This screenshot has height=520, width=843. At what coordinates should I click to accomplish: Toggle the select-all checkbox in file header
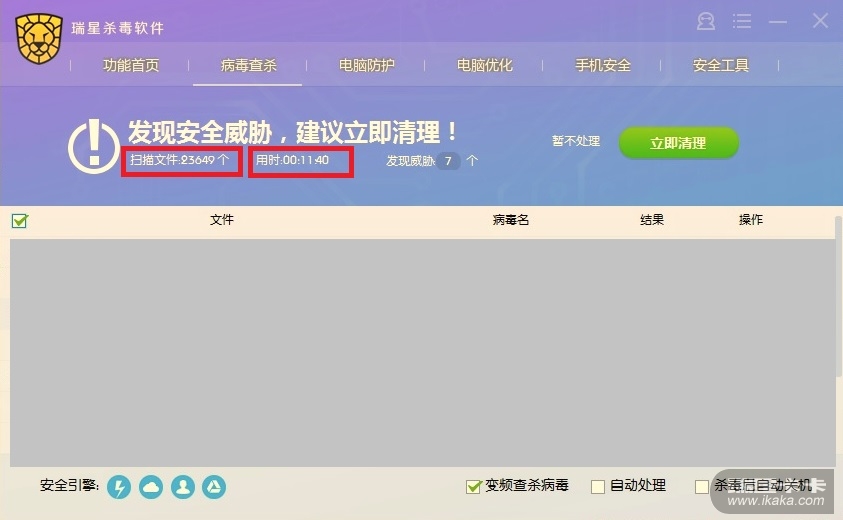pyautogui.click(x=20, y=220)
